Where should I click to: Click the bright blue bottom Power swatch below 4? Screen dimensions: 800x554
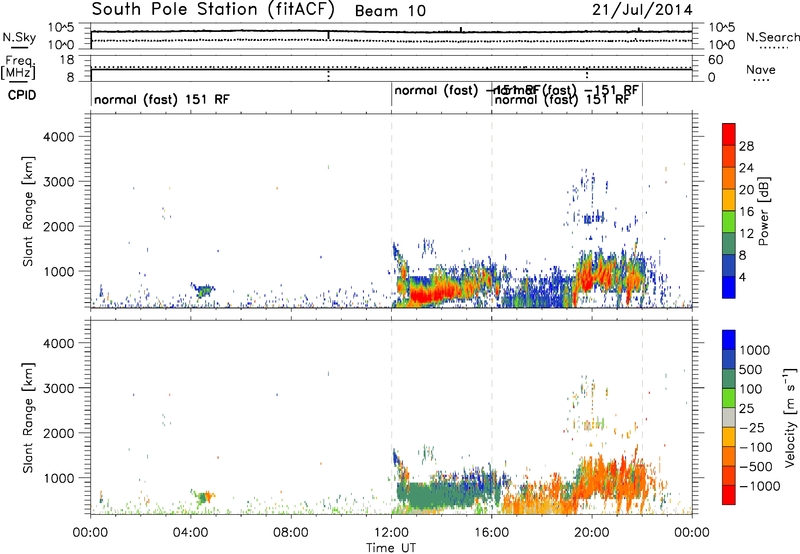729,287
